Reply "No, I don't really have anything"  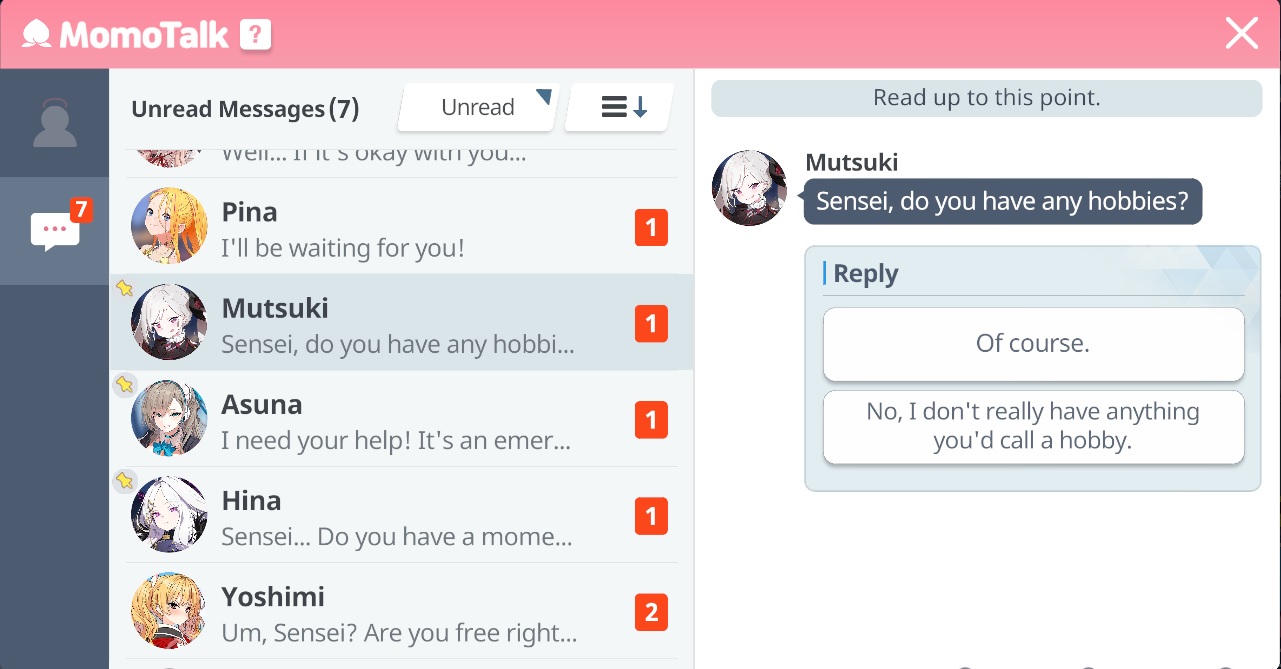[x=1033, y=427]
